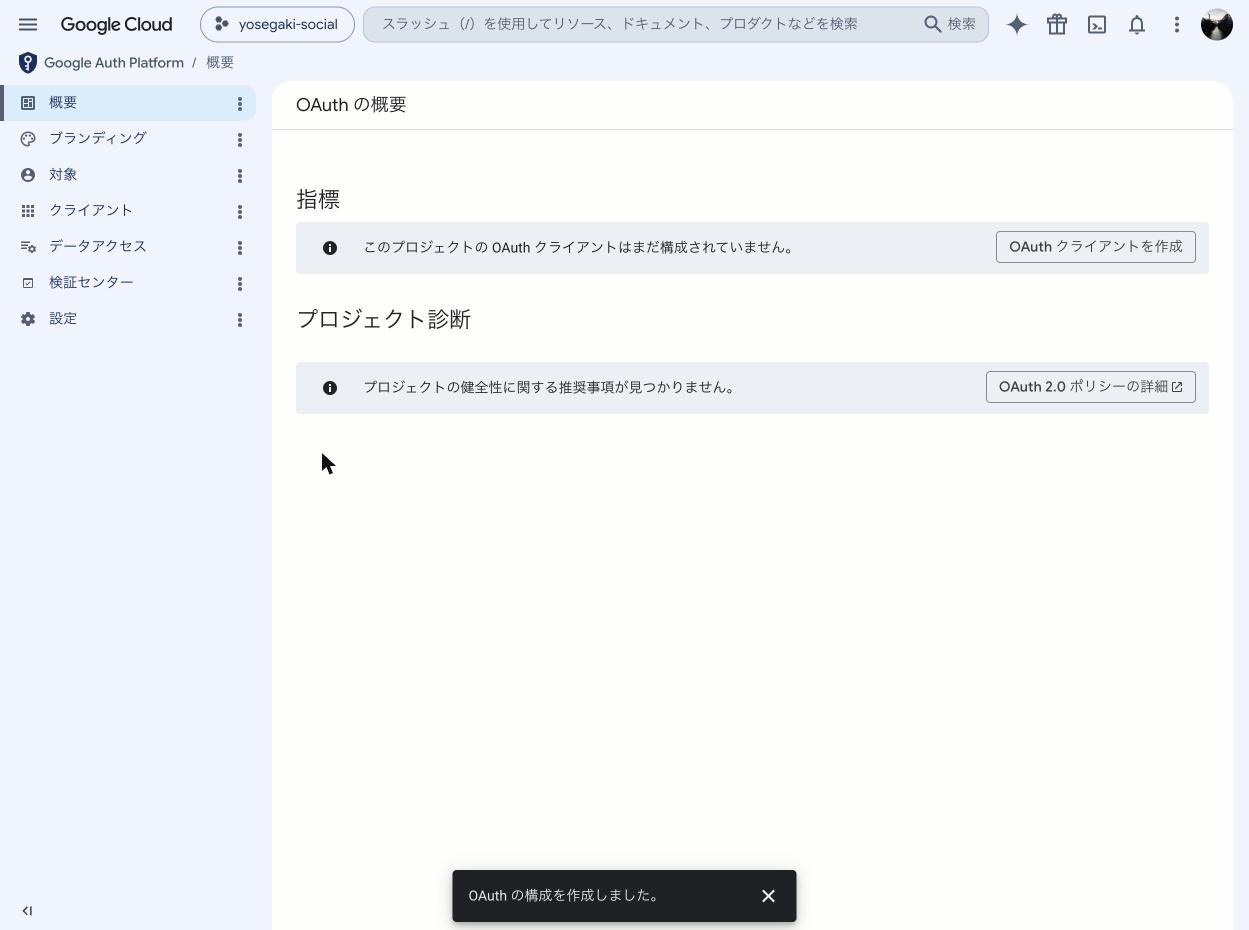
Task: Open クライアント in the sidebar
Action: click(128, 211)
